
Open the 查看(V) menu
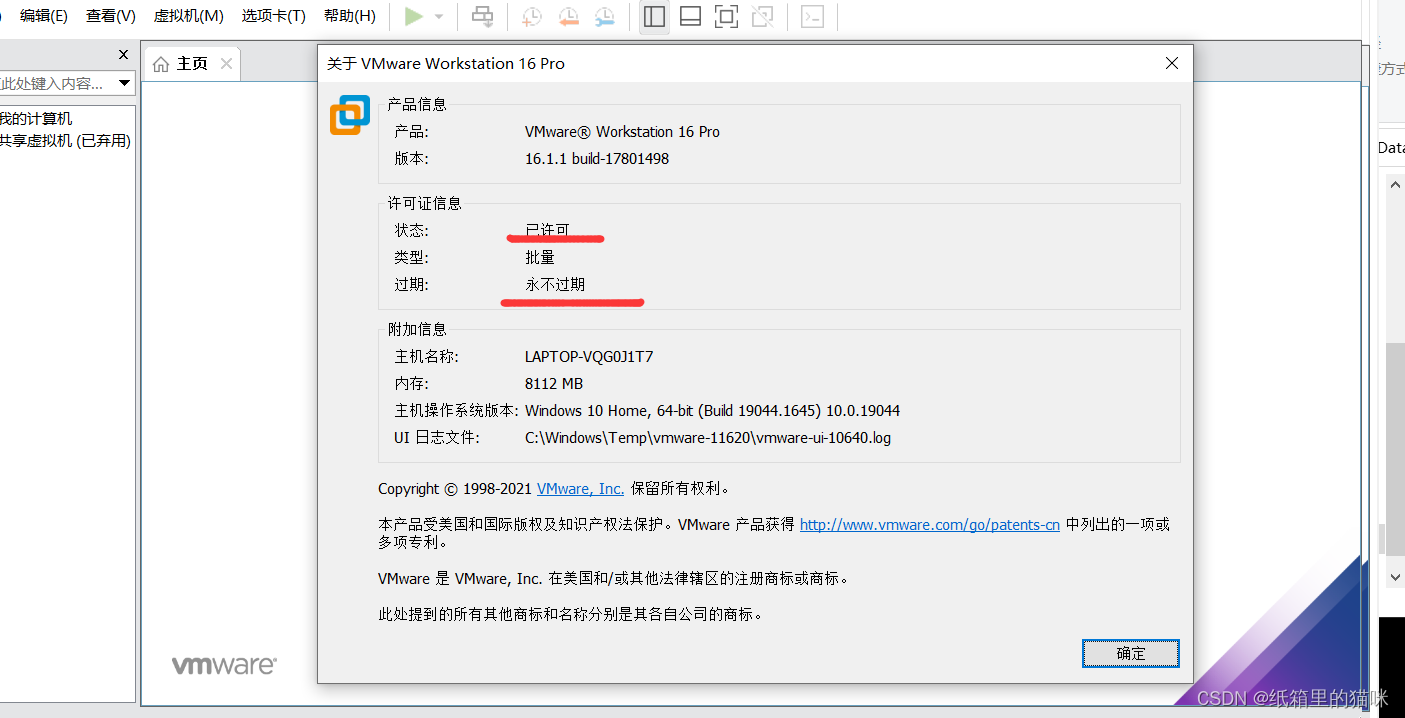click(111, 16)
